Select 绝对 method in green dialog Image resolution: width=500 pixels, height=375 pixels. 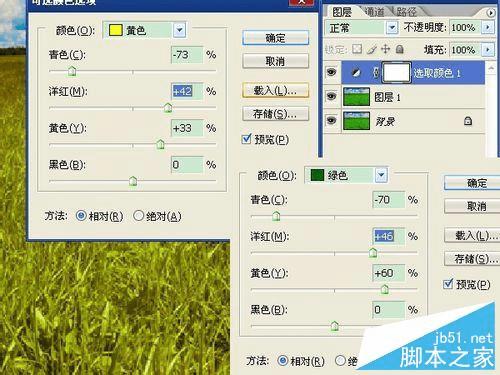tap(340, 361)
